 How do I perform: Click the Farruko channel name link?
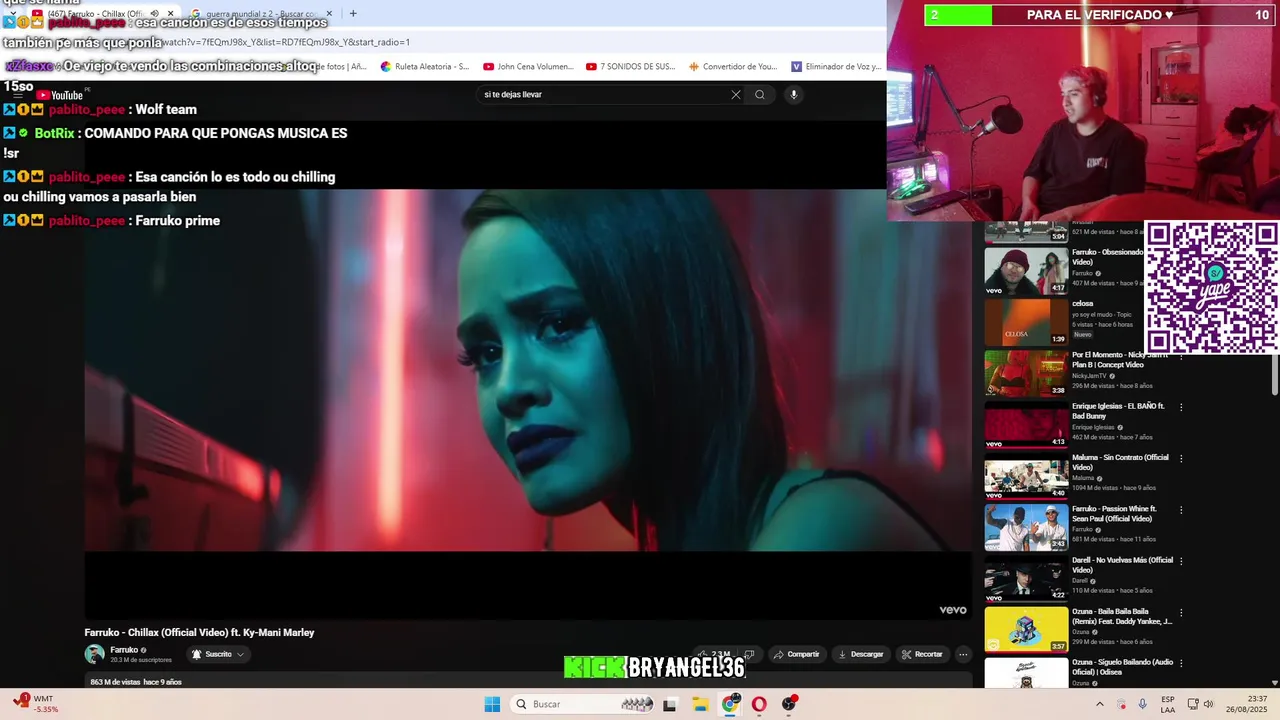124,650
